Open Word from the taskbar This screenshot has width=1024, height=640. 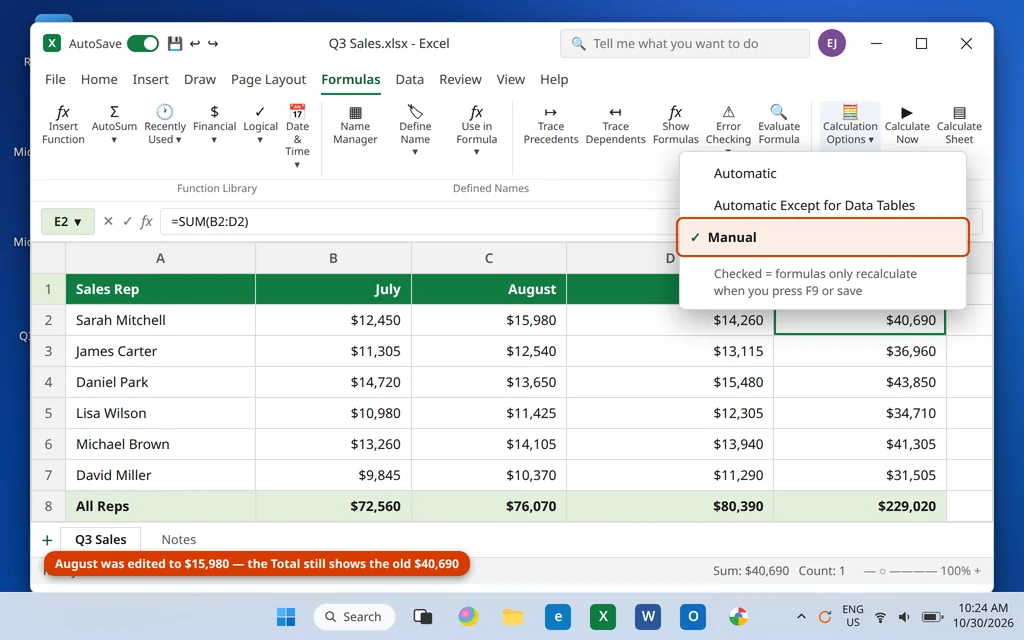point(647,616)
